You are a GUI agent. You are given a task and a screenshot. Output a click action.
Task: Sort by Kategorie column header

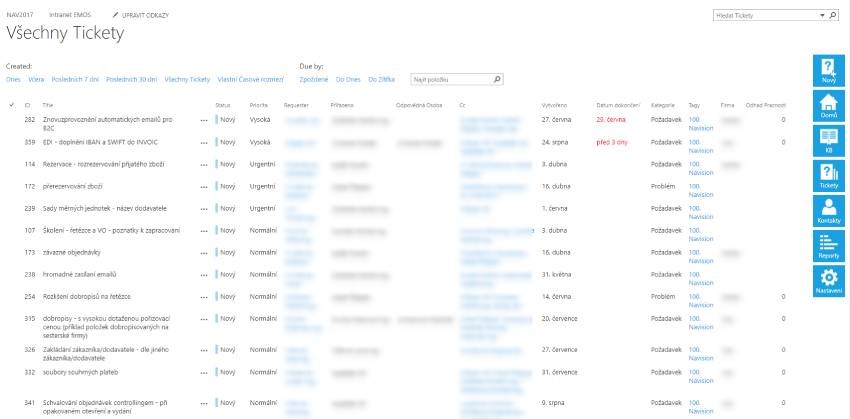662,105
